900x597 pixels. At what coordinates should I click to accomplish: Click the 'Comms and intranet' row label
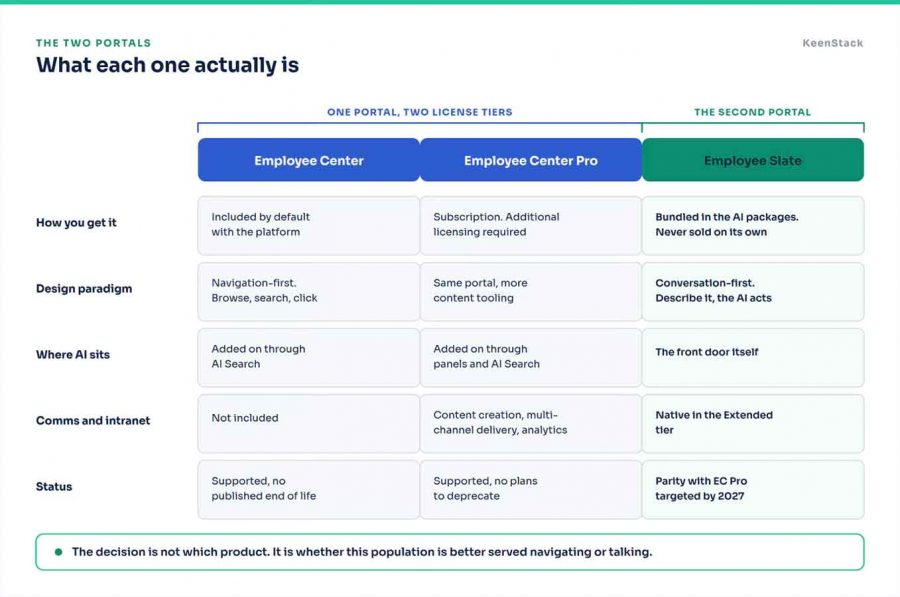click(92, 421)
